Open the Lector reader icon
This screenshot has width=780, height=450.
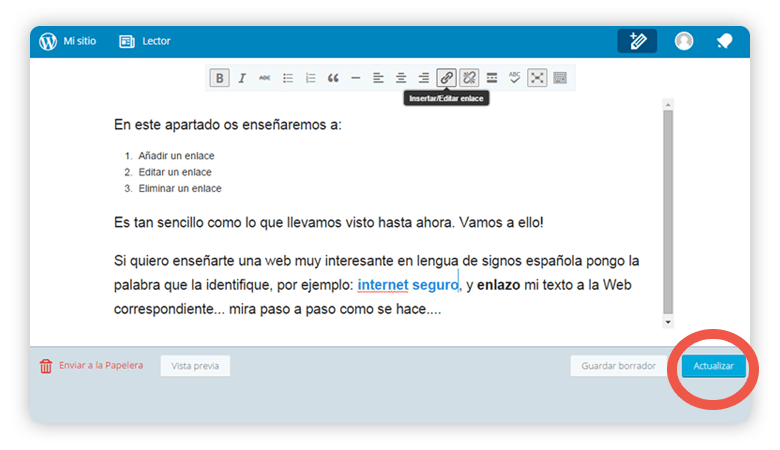127,41
